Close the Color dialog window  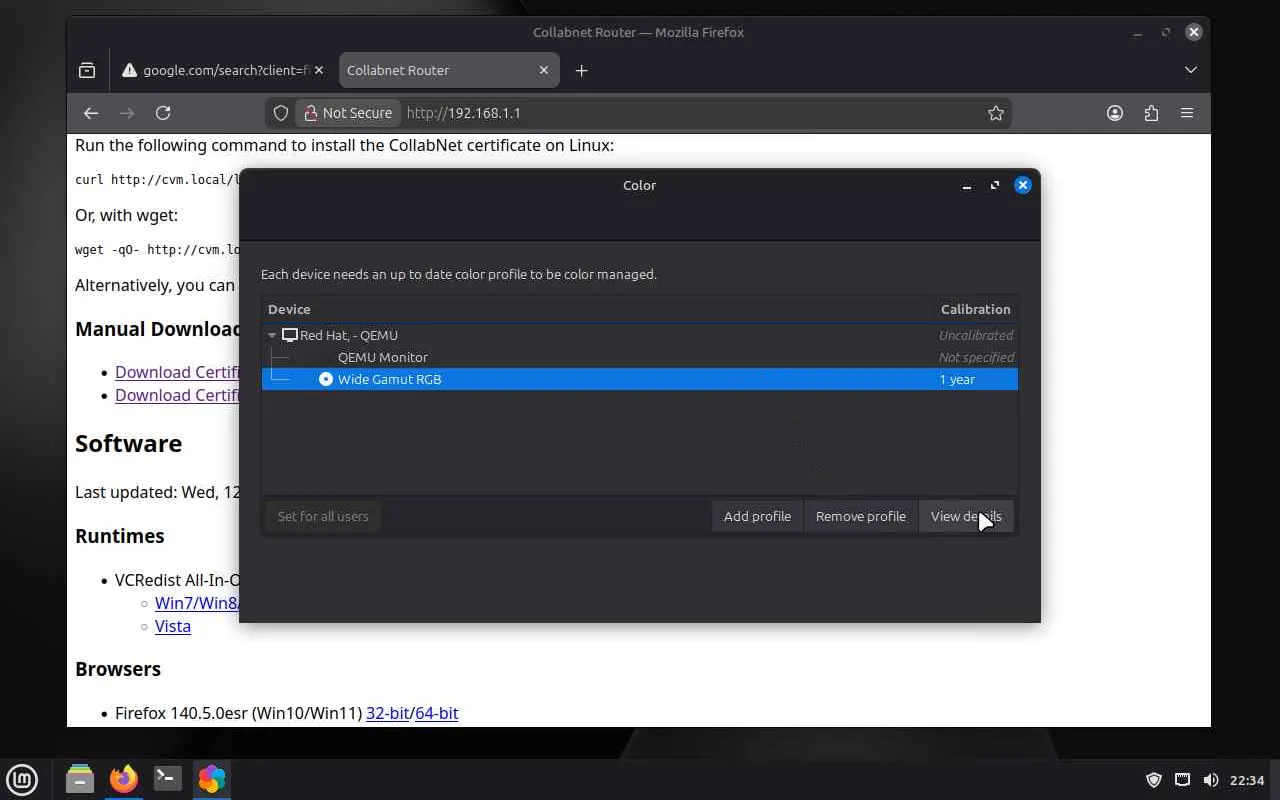1023,185
